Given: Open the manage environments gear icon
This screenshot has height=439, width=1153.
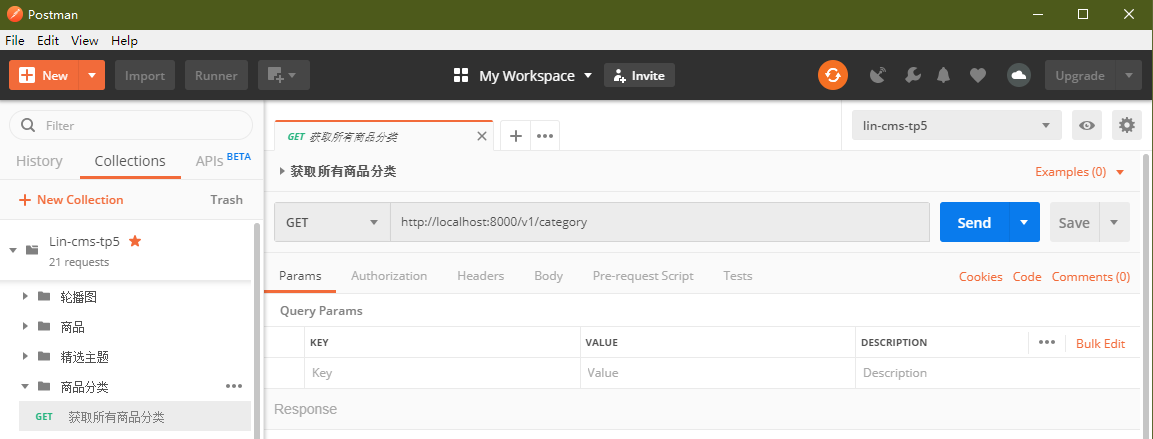Looking at the screenshot, I should coord(1127,125).
